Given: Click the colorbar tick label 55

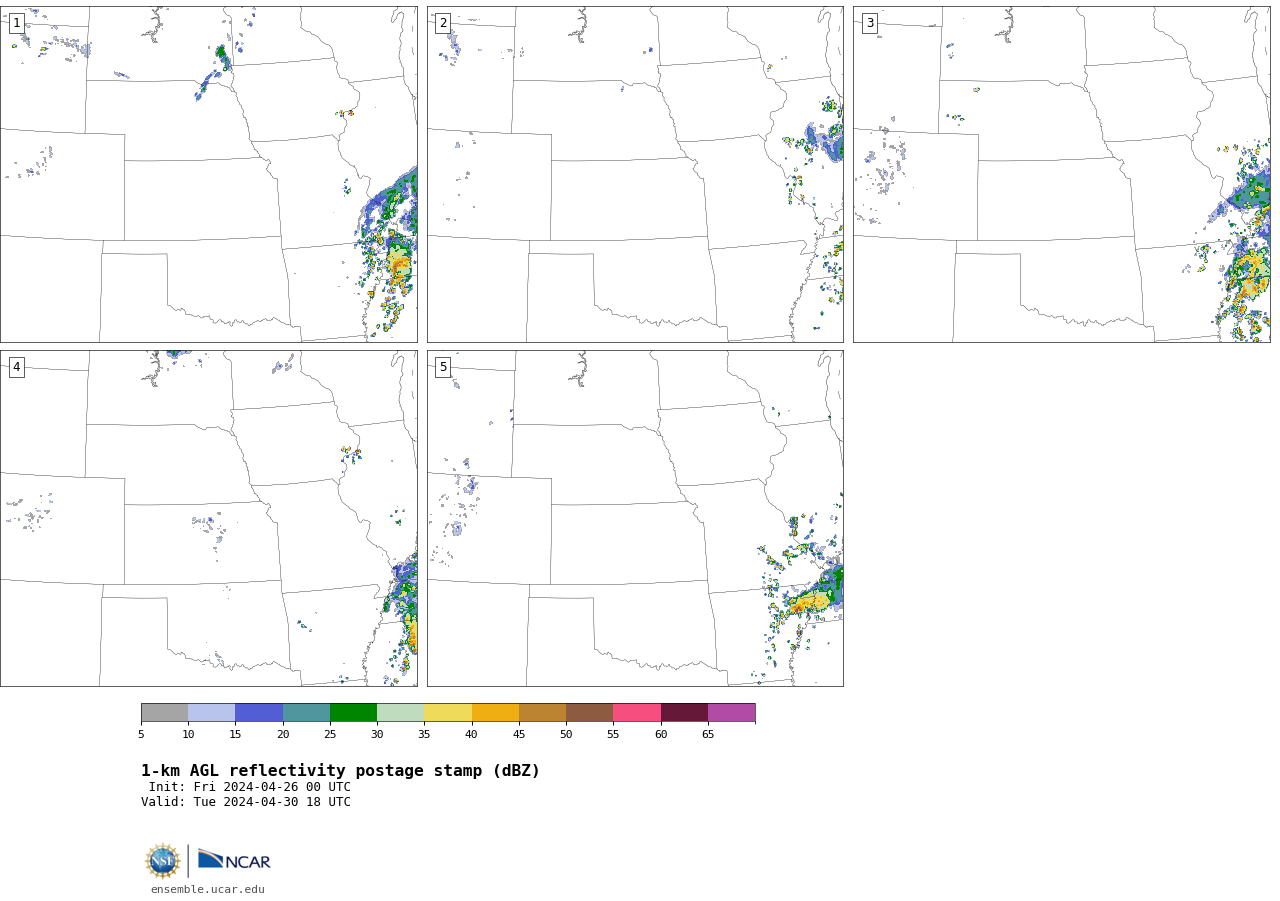Looking at the screenshot, I should point(613,735).
